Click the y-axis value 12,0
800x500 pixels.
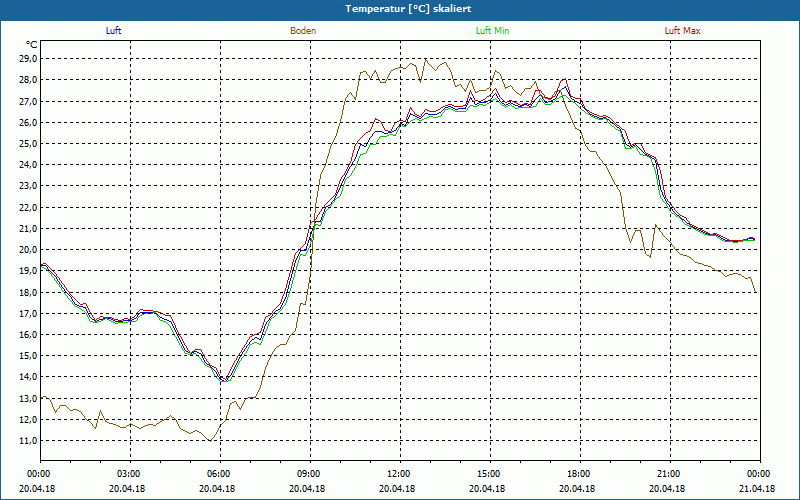pyautogui.click(x=29, y=419)
